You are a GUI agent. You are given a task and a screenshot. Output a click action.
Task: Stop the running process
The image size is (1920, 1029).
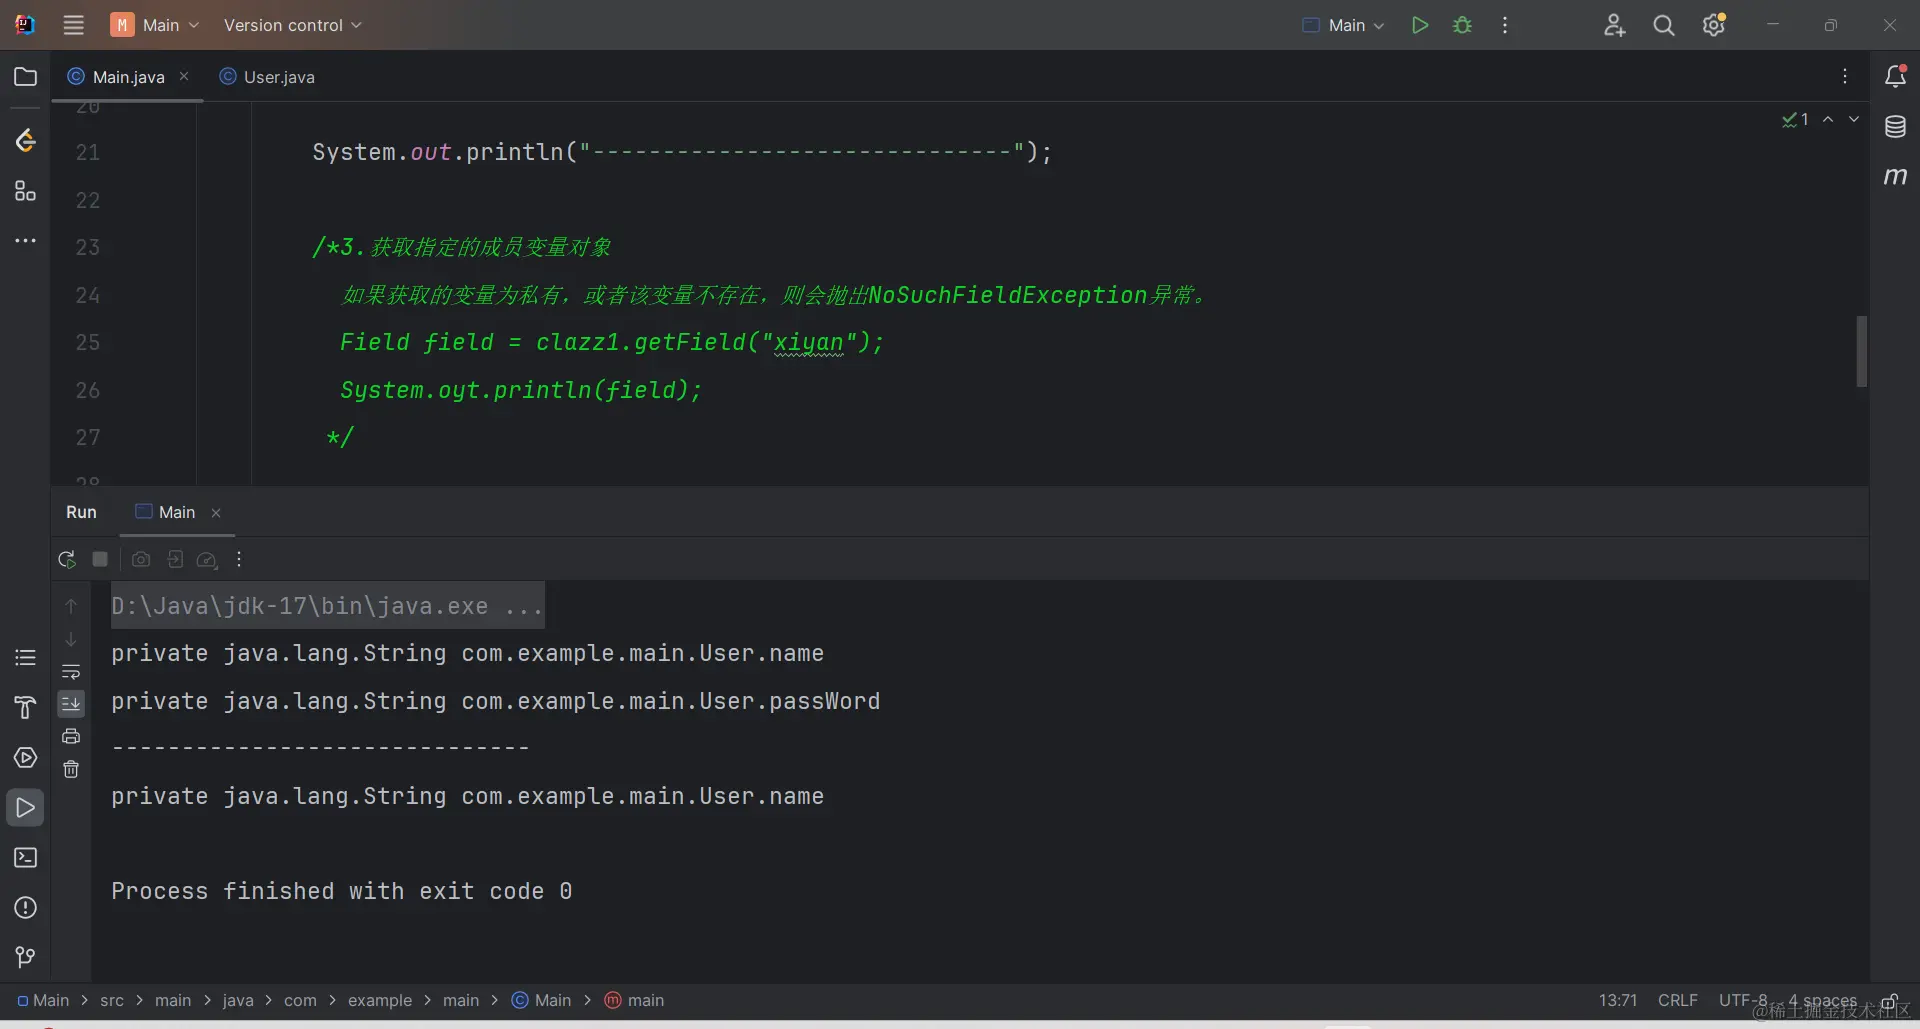tap(100, 560)
